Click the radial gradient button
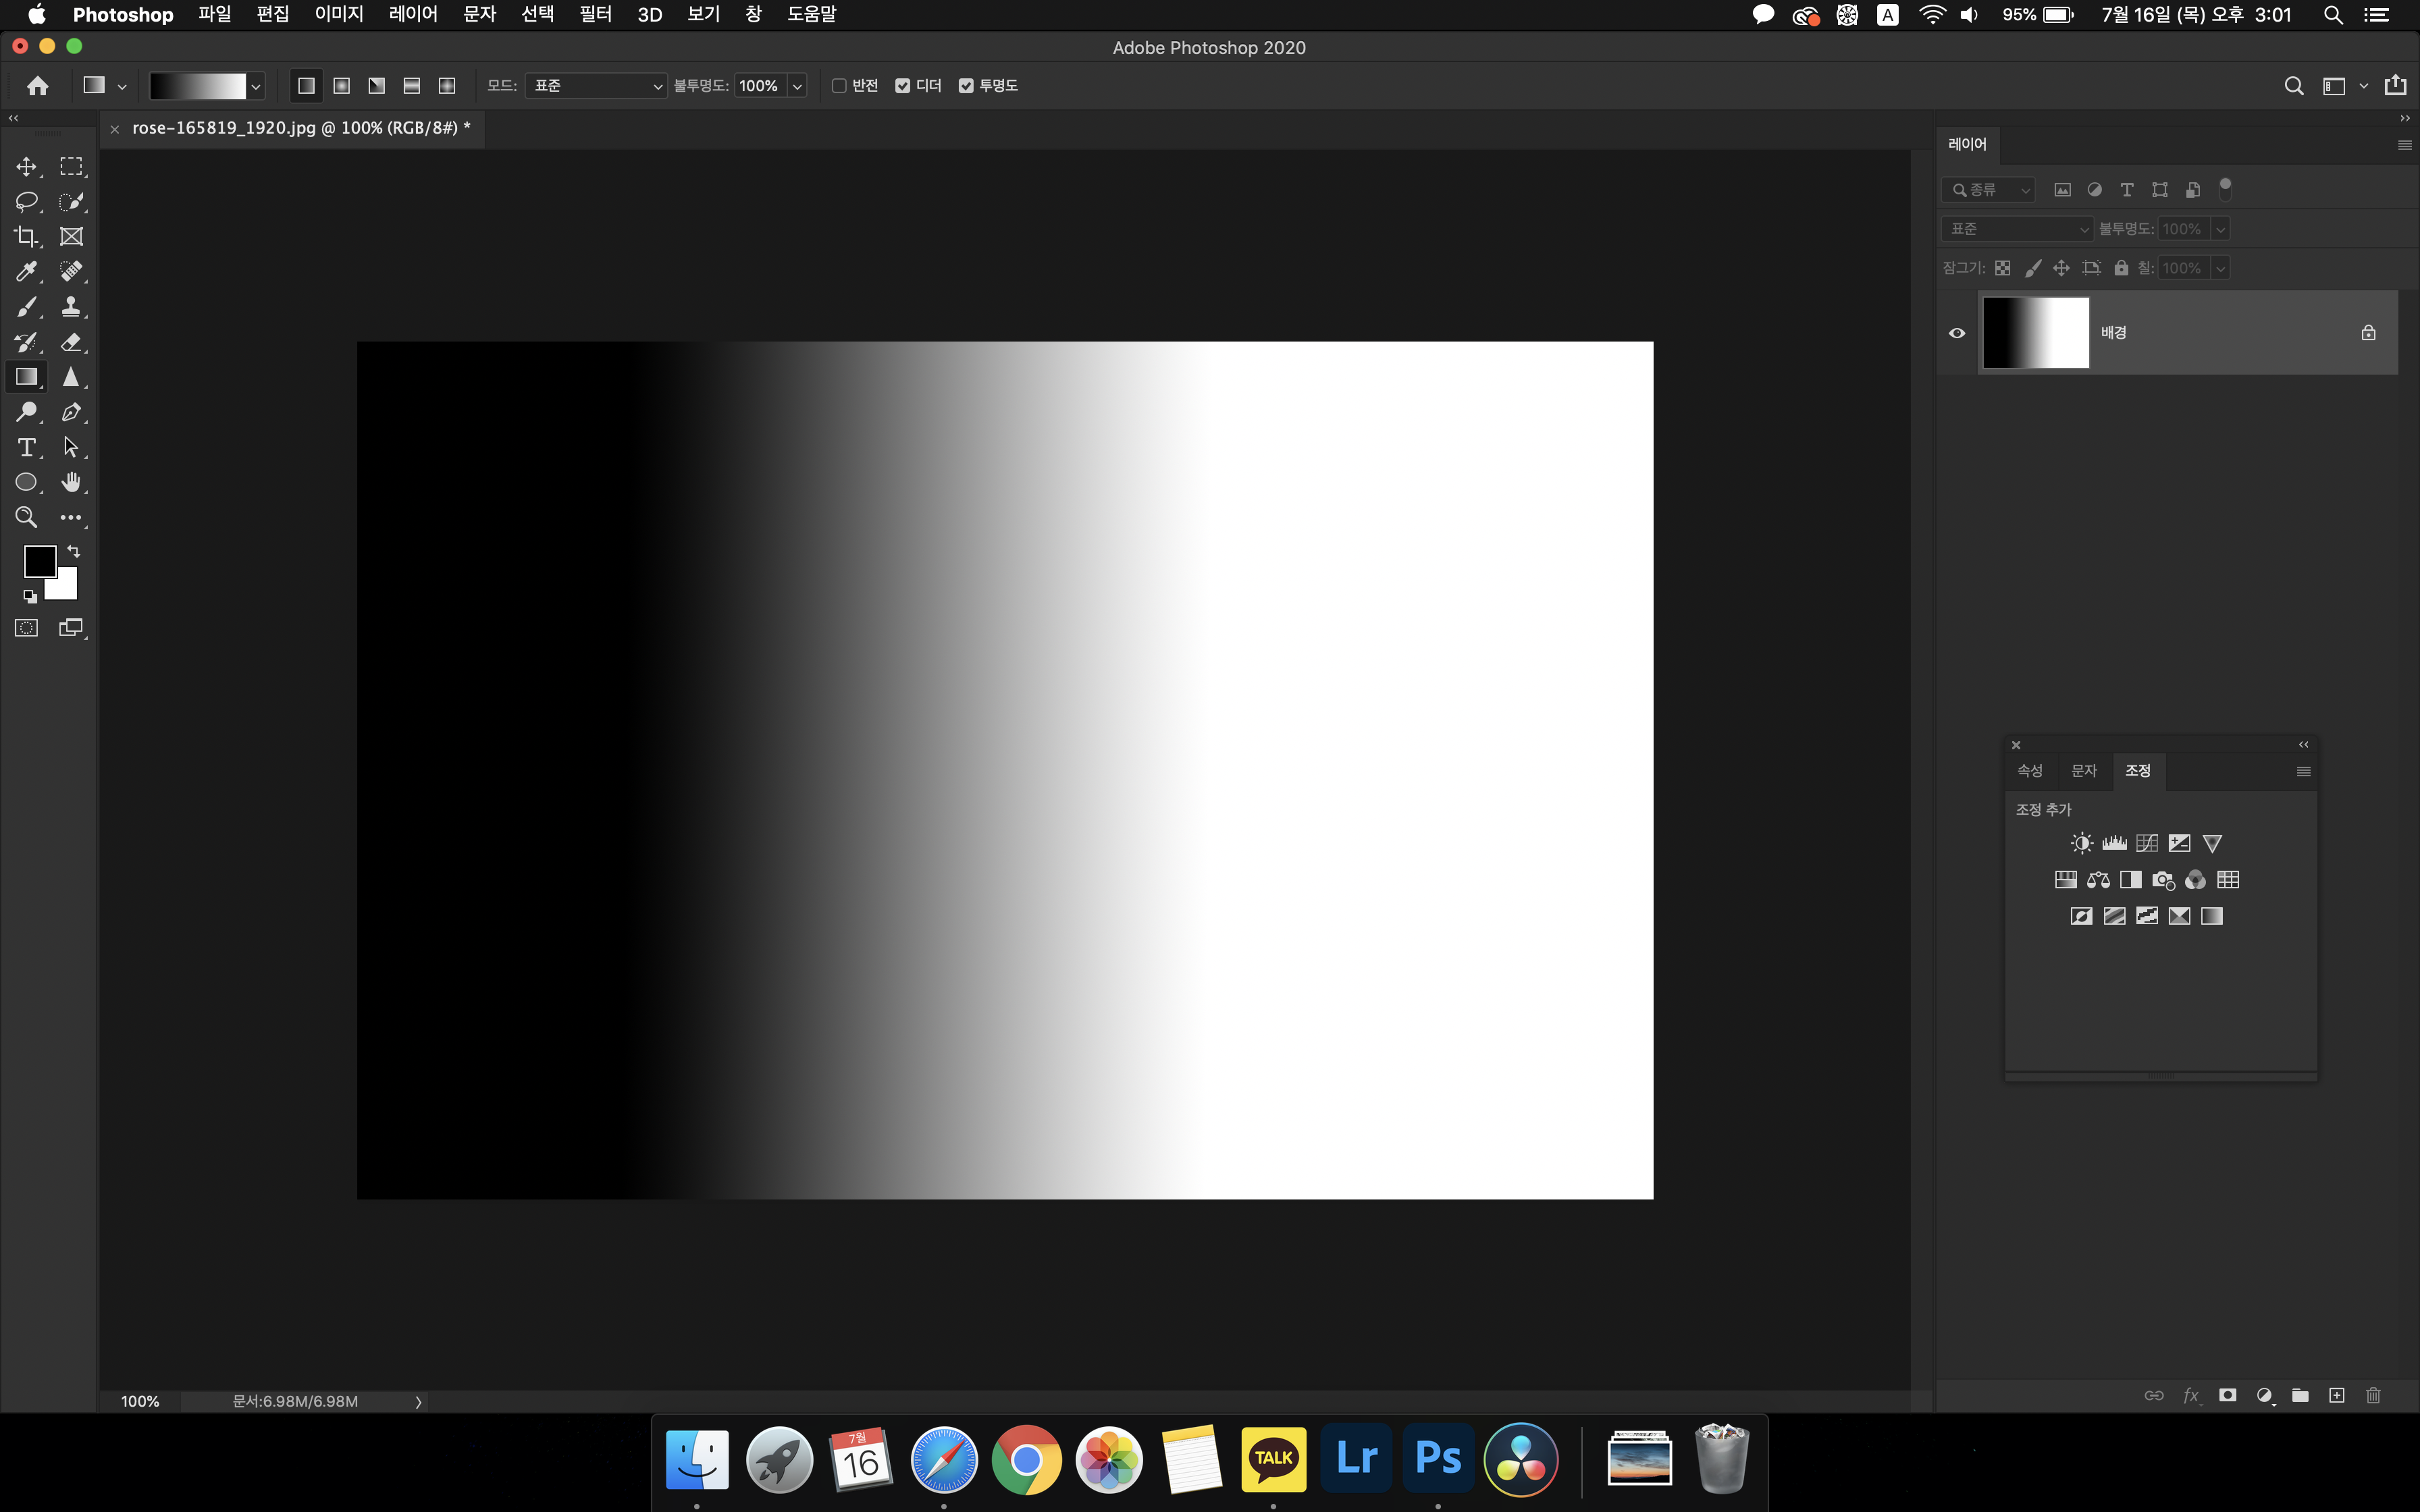This screenshot has height=1512, width=2420. 342,86
